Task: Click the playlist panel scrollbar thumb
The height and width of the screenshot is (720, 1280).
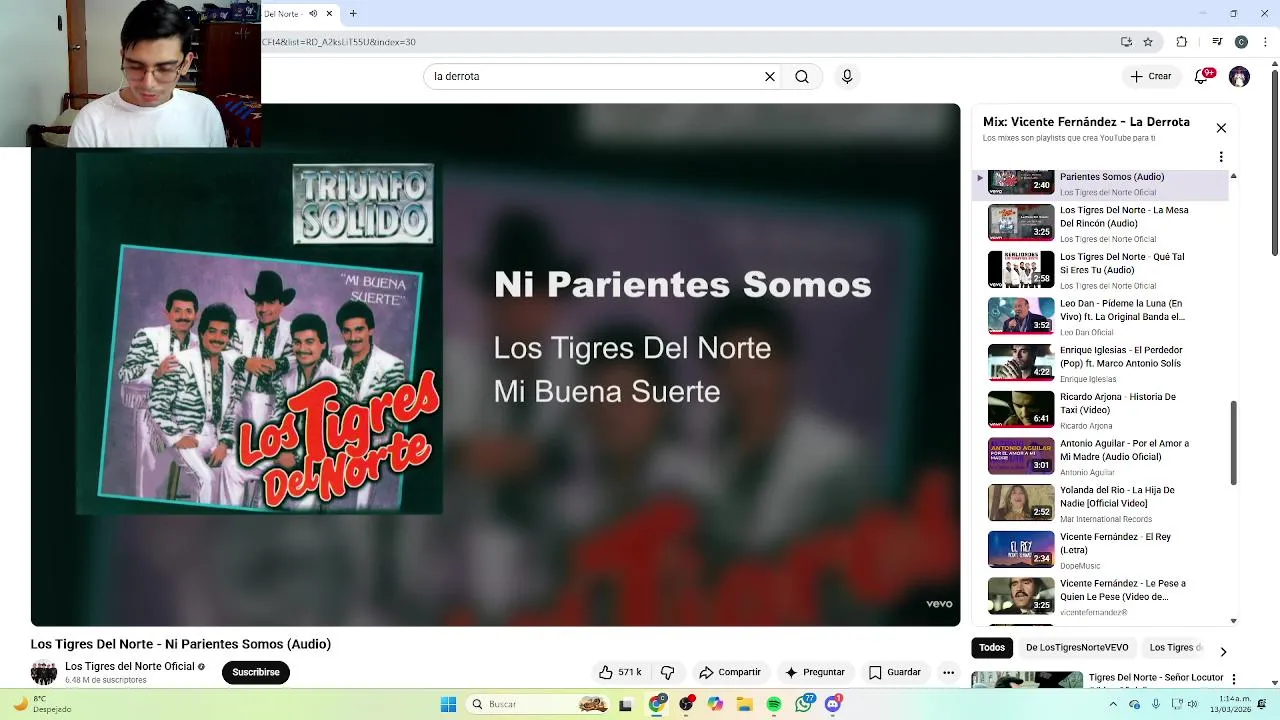Action: (1233, 442)
